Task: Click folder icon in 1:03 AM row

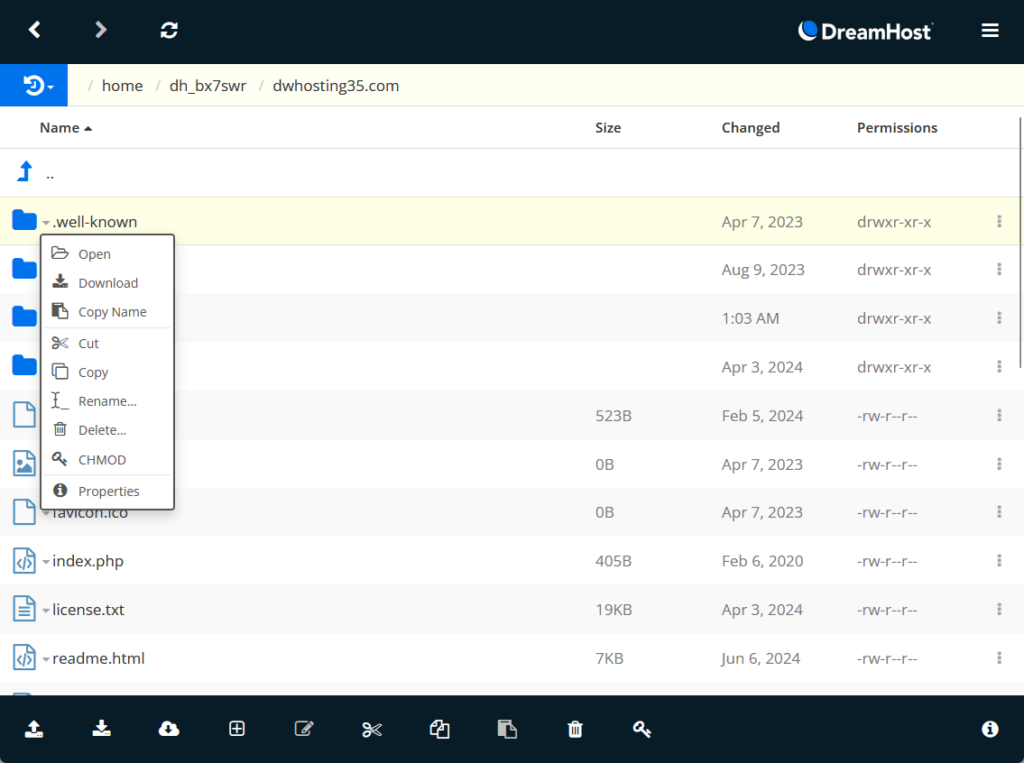Action: coord(24,317)
